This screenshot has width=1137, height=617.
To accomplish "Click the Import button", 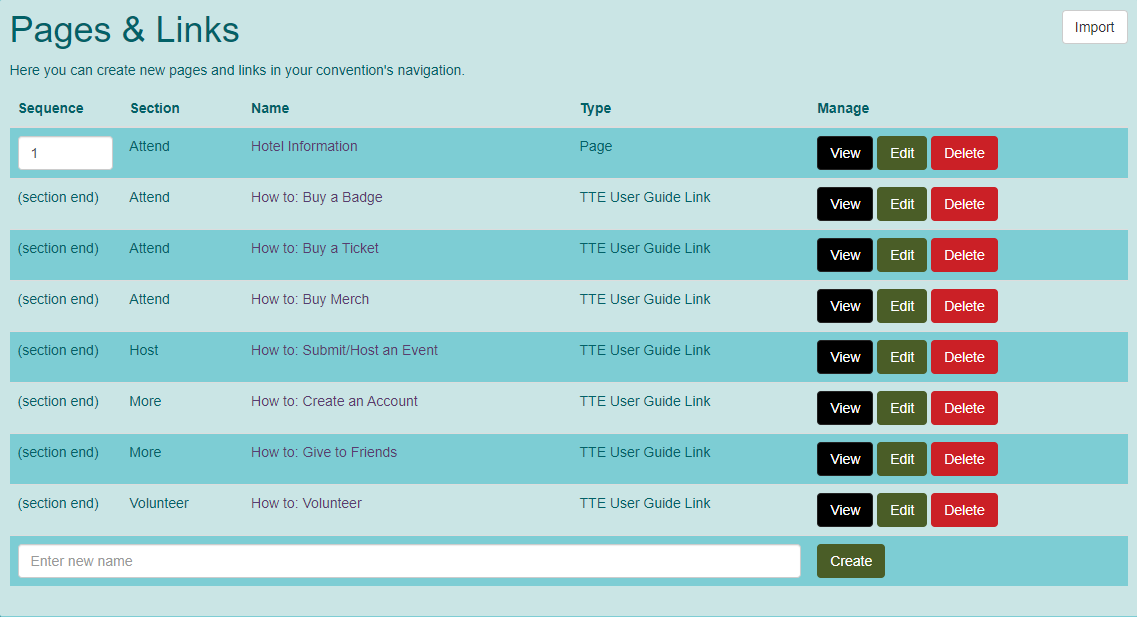I will coord(1094,27).
